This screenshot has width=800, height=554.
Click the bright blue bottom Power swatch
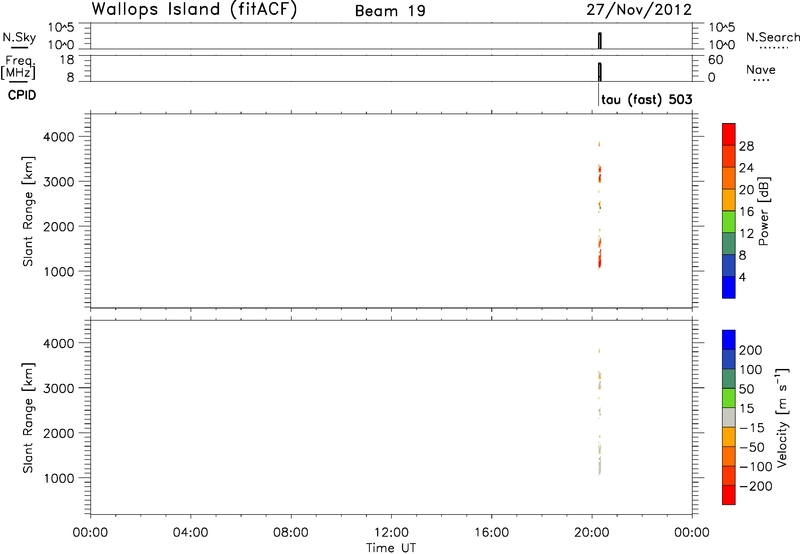click(729, 287)
